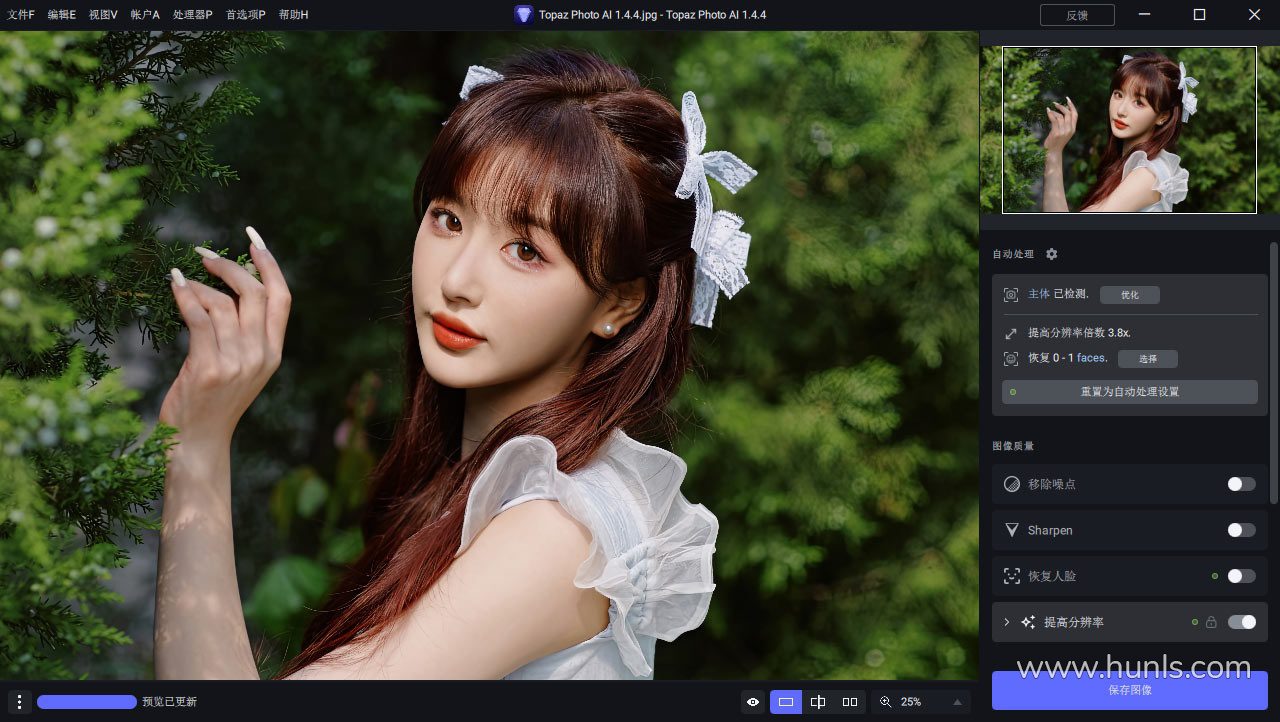Click the upscale arrows icon beside 提高分辨率倍数
The height and width of the screenshot is (722, 1280).
[x=1011, y=333]
